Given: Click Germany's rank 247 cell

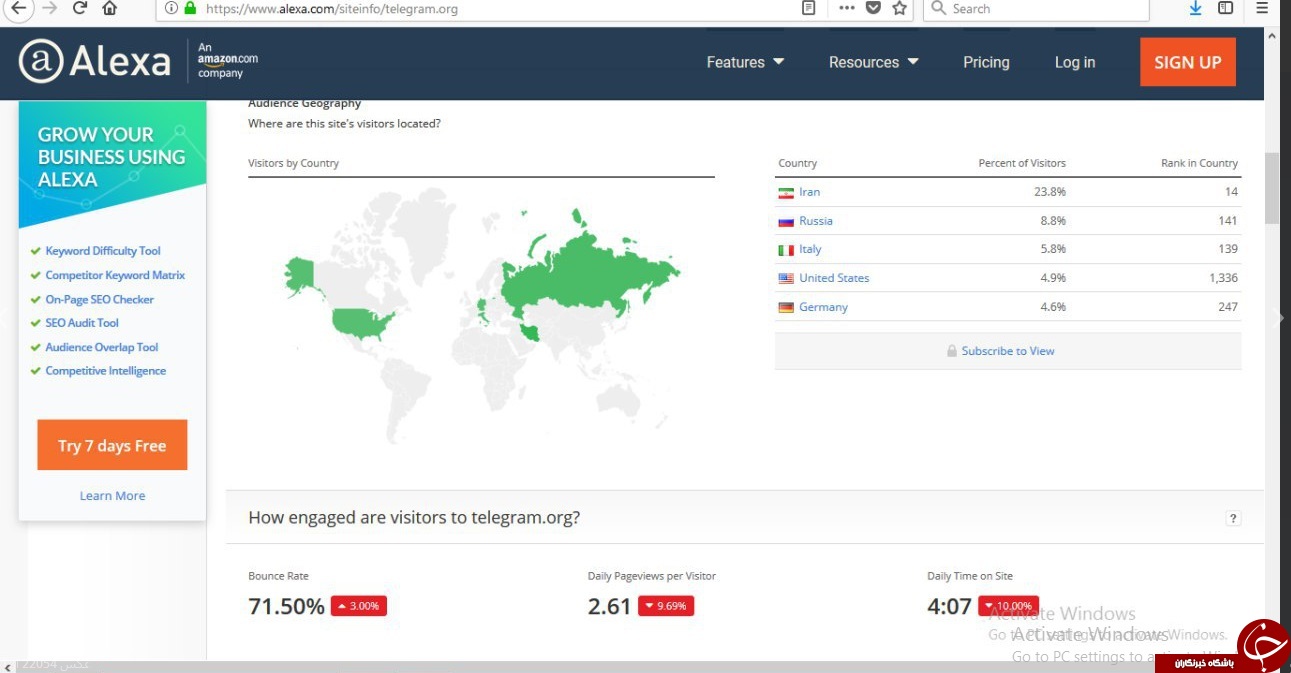Looking at the screenshot, I should 1228,307.
